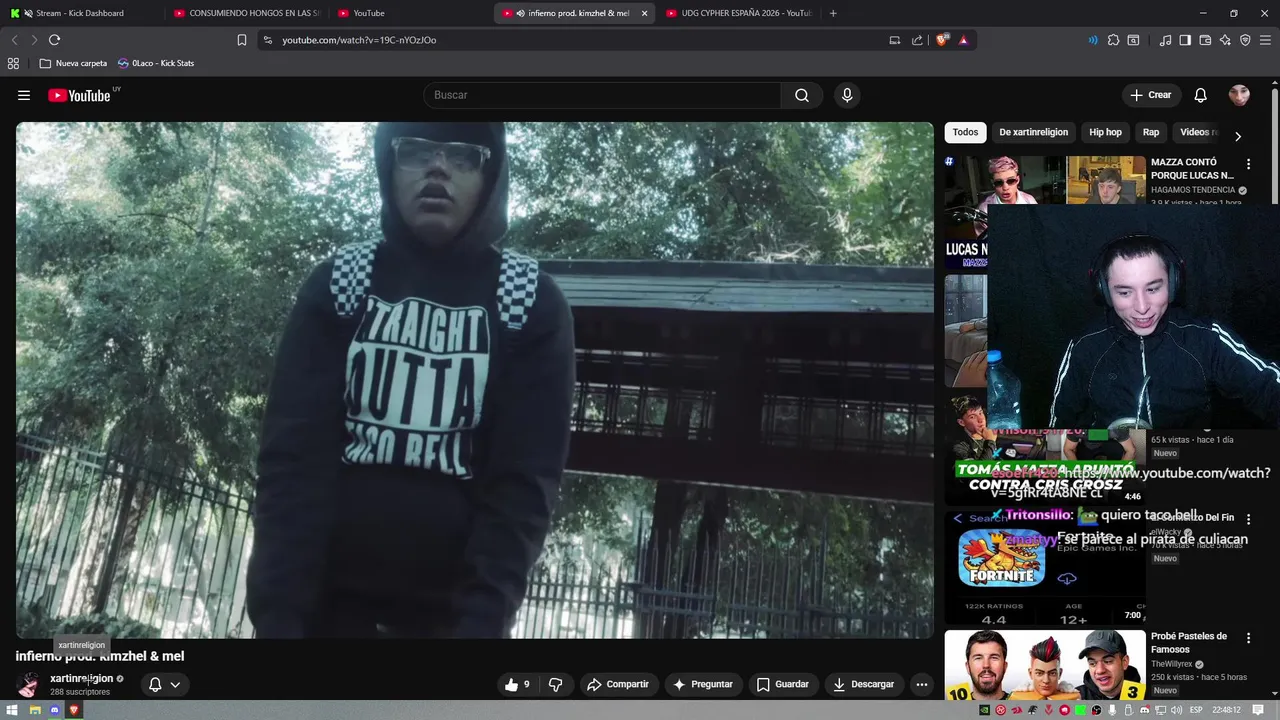Click the share page icon in address bar
Screen dimensions: 1280x720
[917, 40]
